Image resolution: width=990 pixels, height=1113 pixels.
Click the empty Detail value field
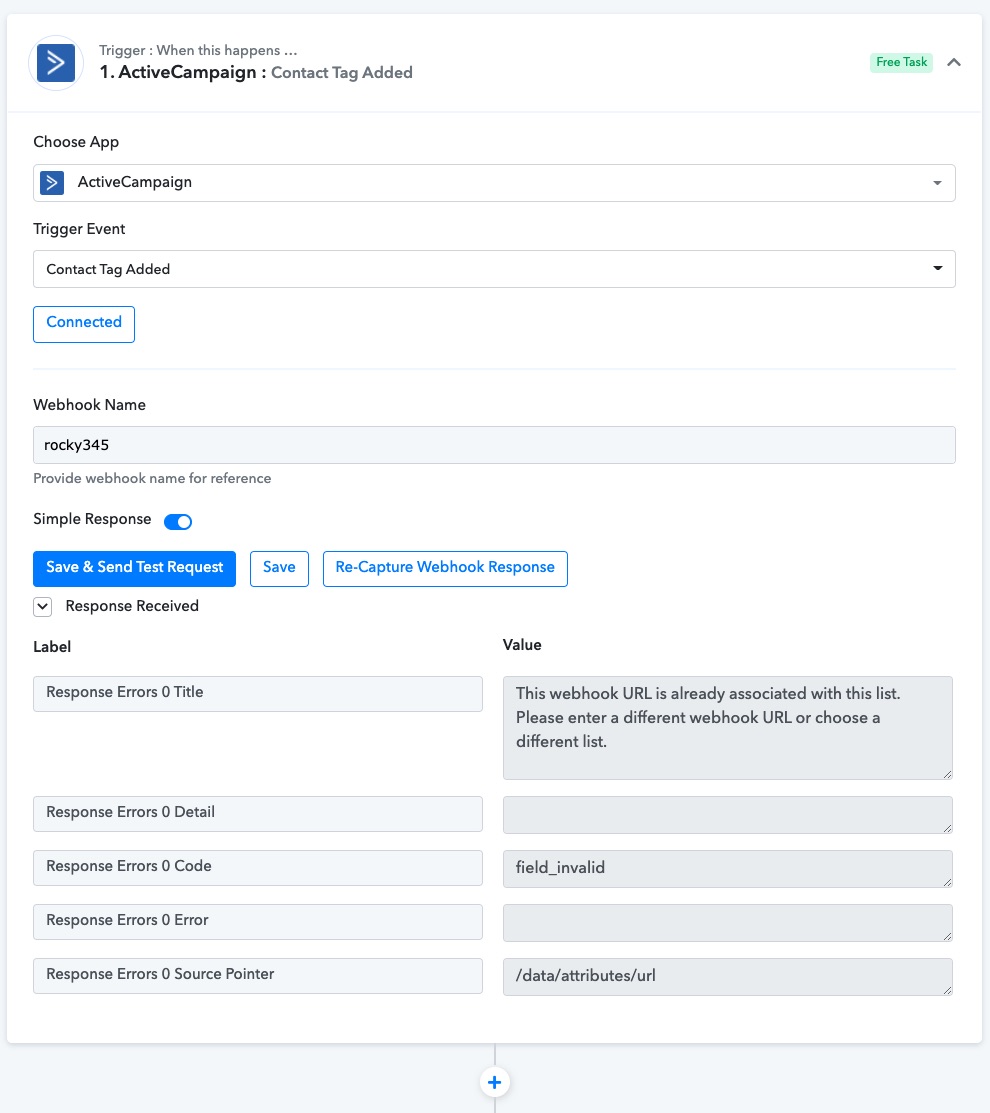pyautogui.click(x=727, y=815)
